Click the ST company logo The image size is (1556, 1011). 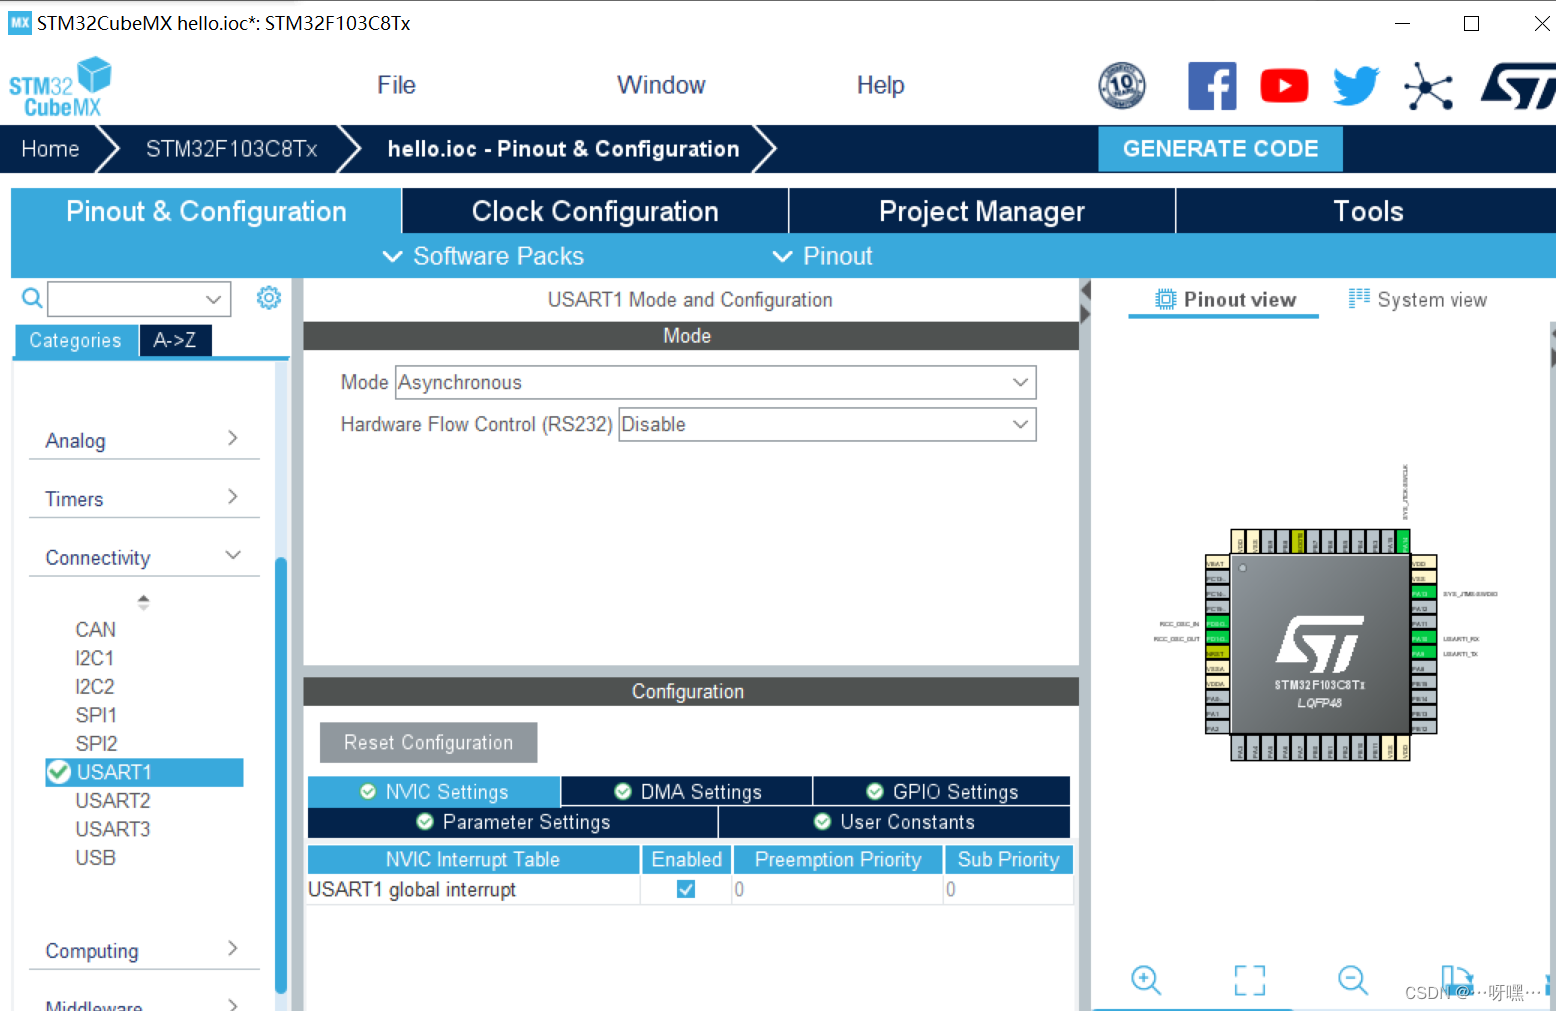(x=1518, y=86)
